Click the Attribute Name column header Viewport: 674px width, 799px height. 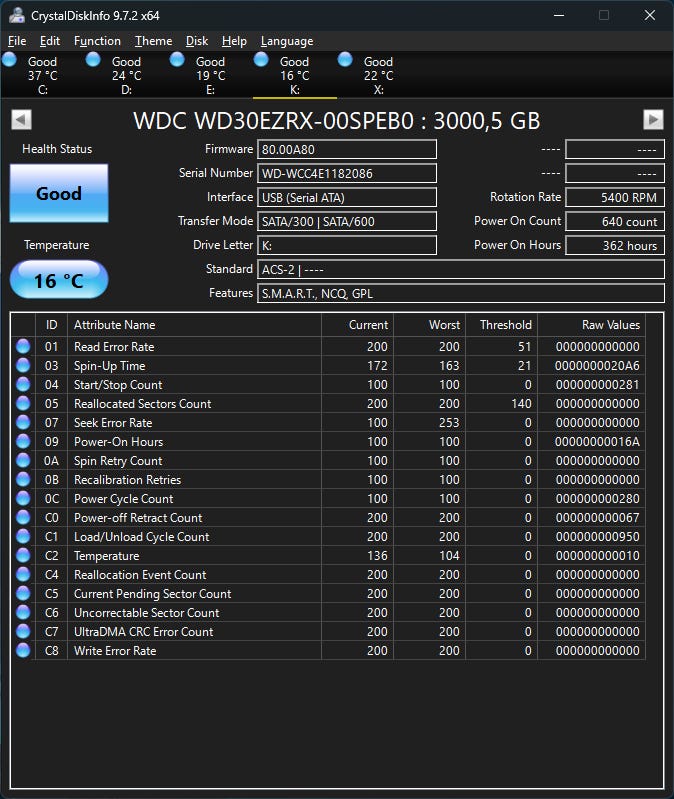point(194,325)
